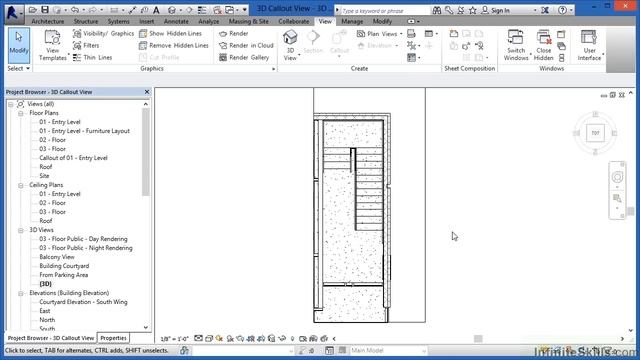The image size is (640, 360).
Task: Select 03 - Floor Public - Day Rendering
Action: tap(83, 239)
